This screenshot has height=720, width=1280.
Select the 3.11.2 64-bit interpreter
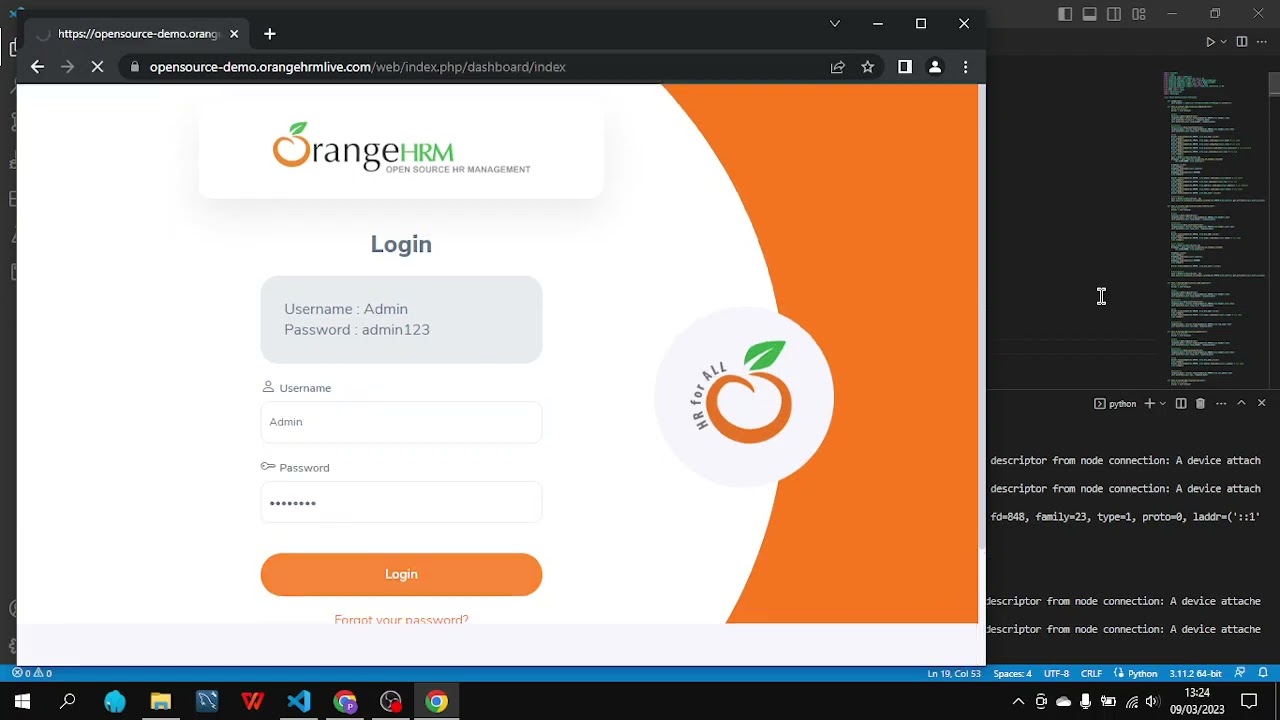1196,673
